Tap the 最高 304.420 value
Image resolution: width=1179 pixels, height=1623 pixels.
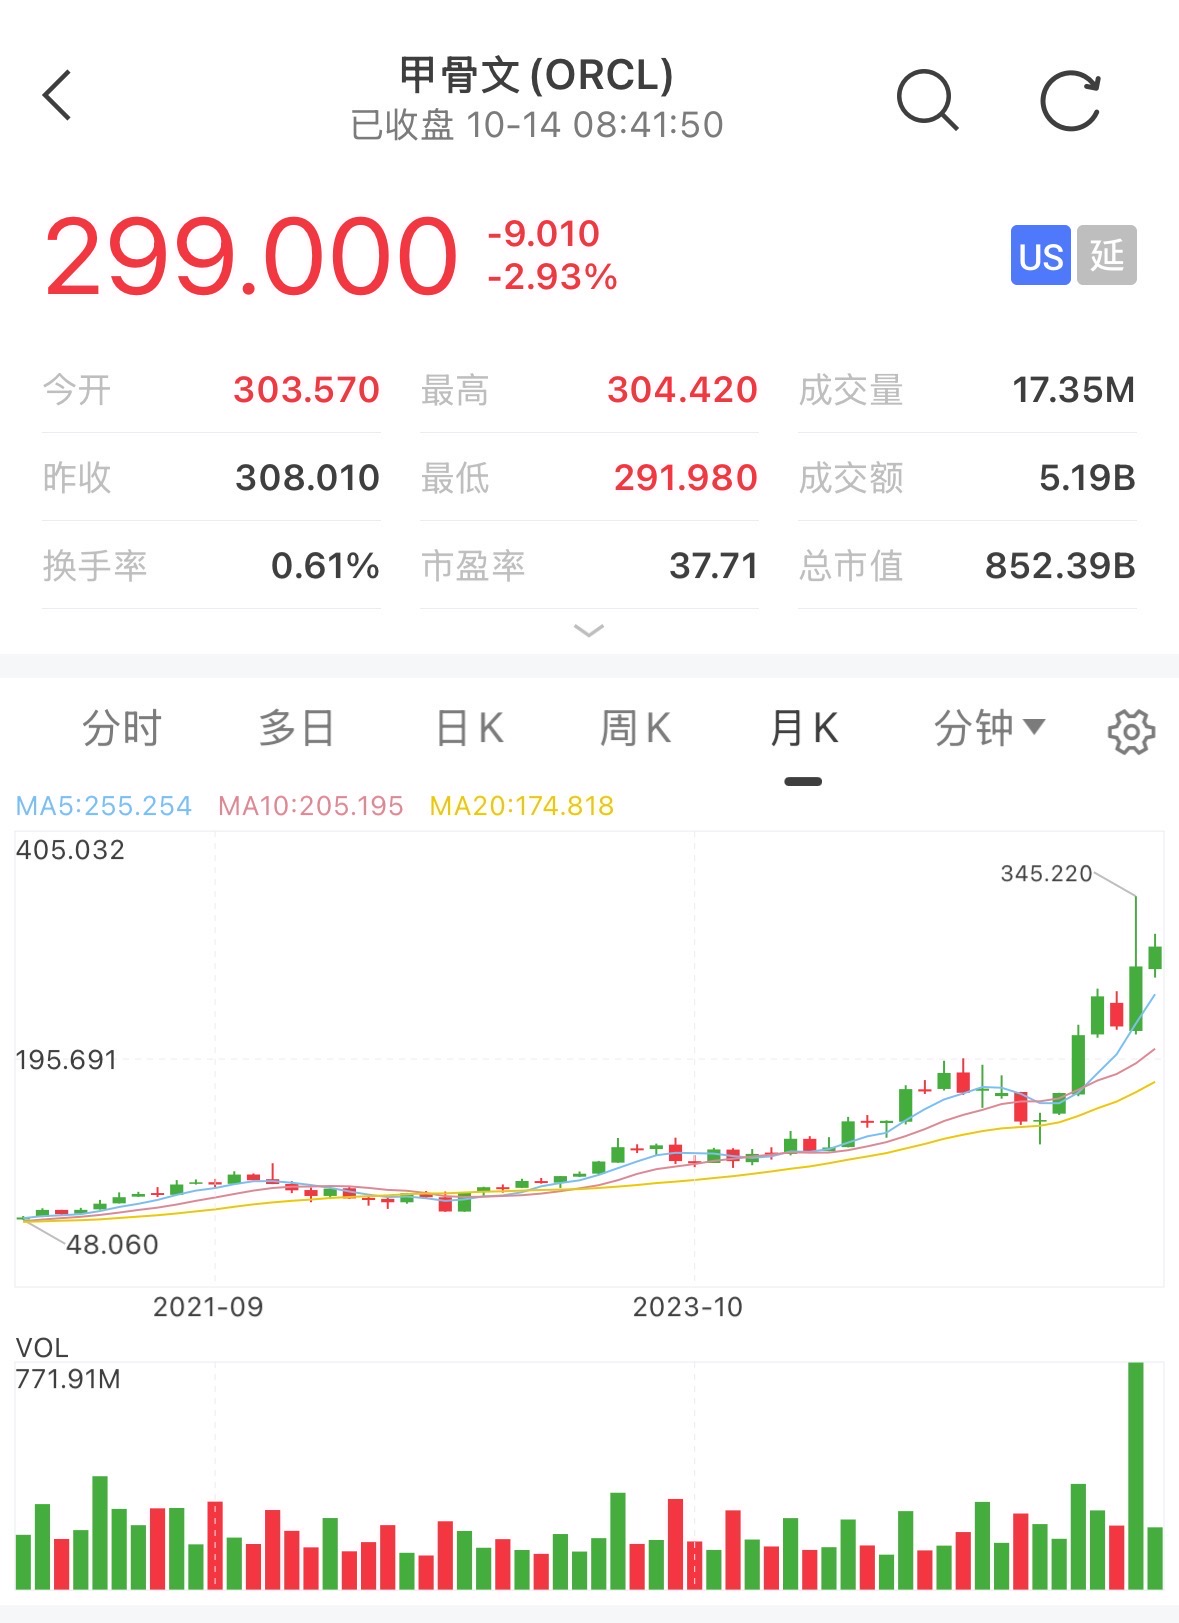point(682,390)
